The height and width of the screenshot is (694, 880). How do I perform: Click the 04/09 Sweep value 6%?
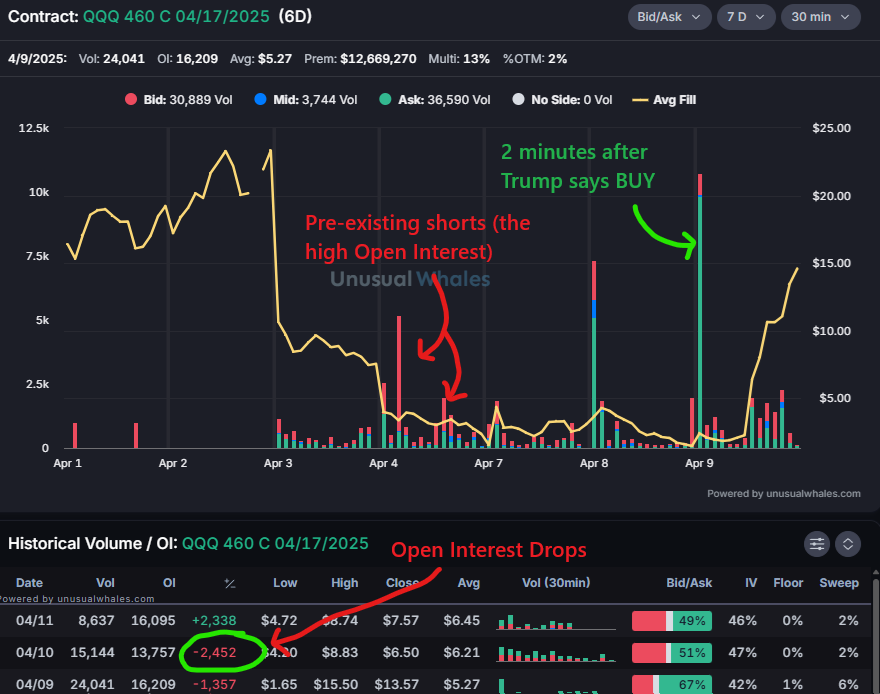[x=849, y=684]
